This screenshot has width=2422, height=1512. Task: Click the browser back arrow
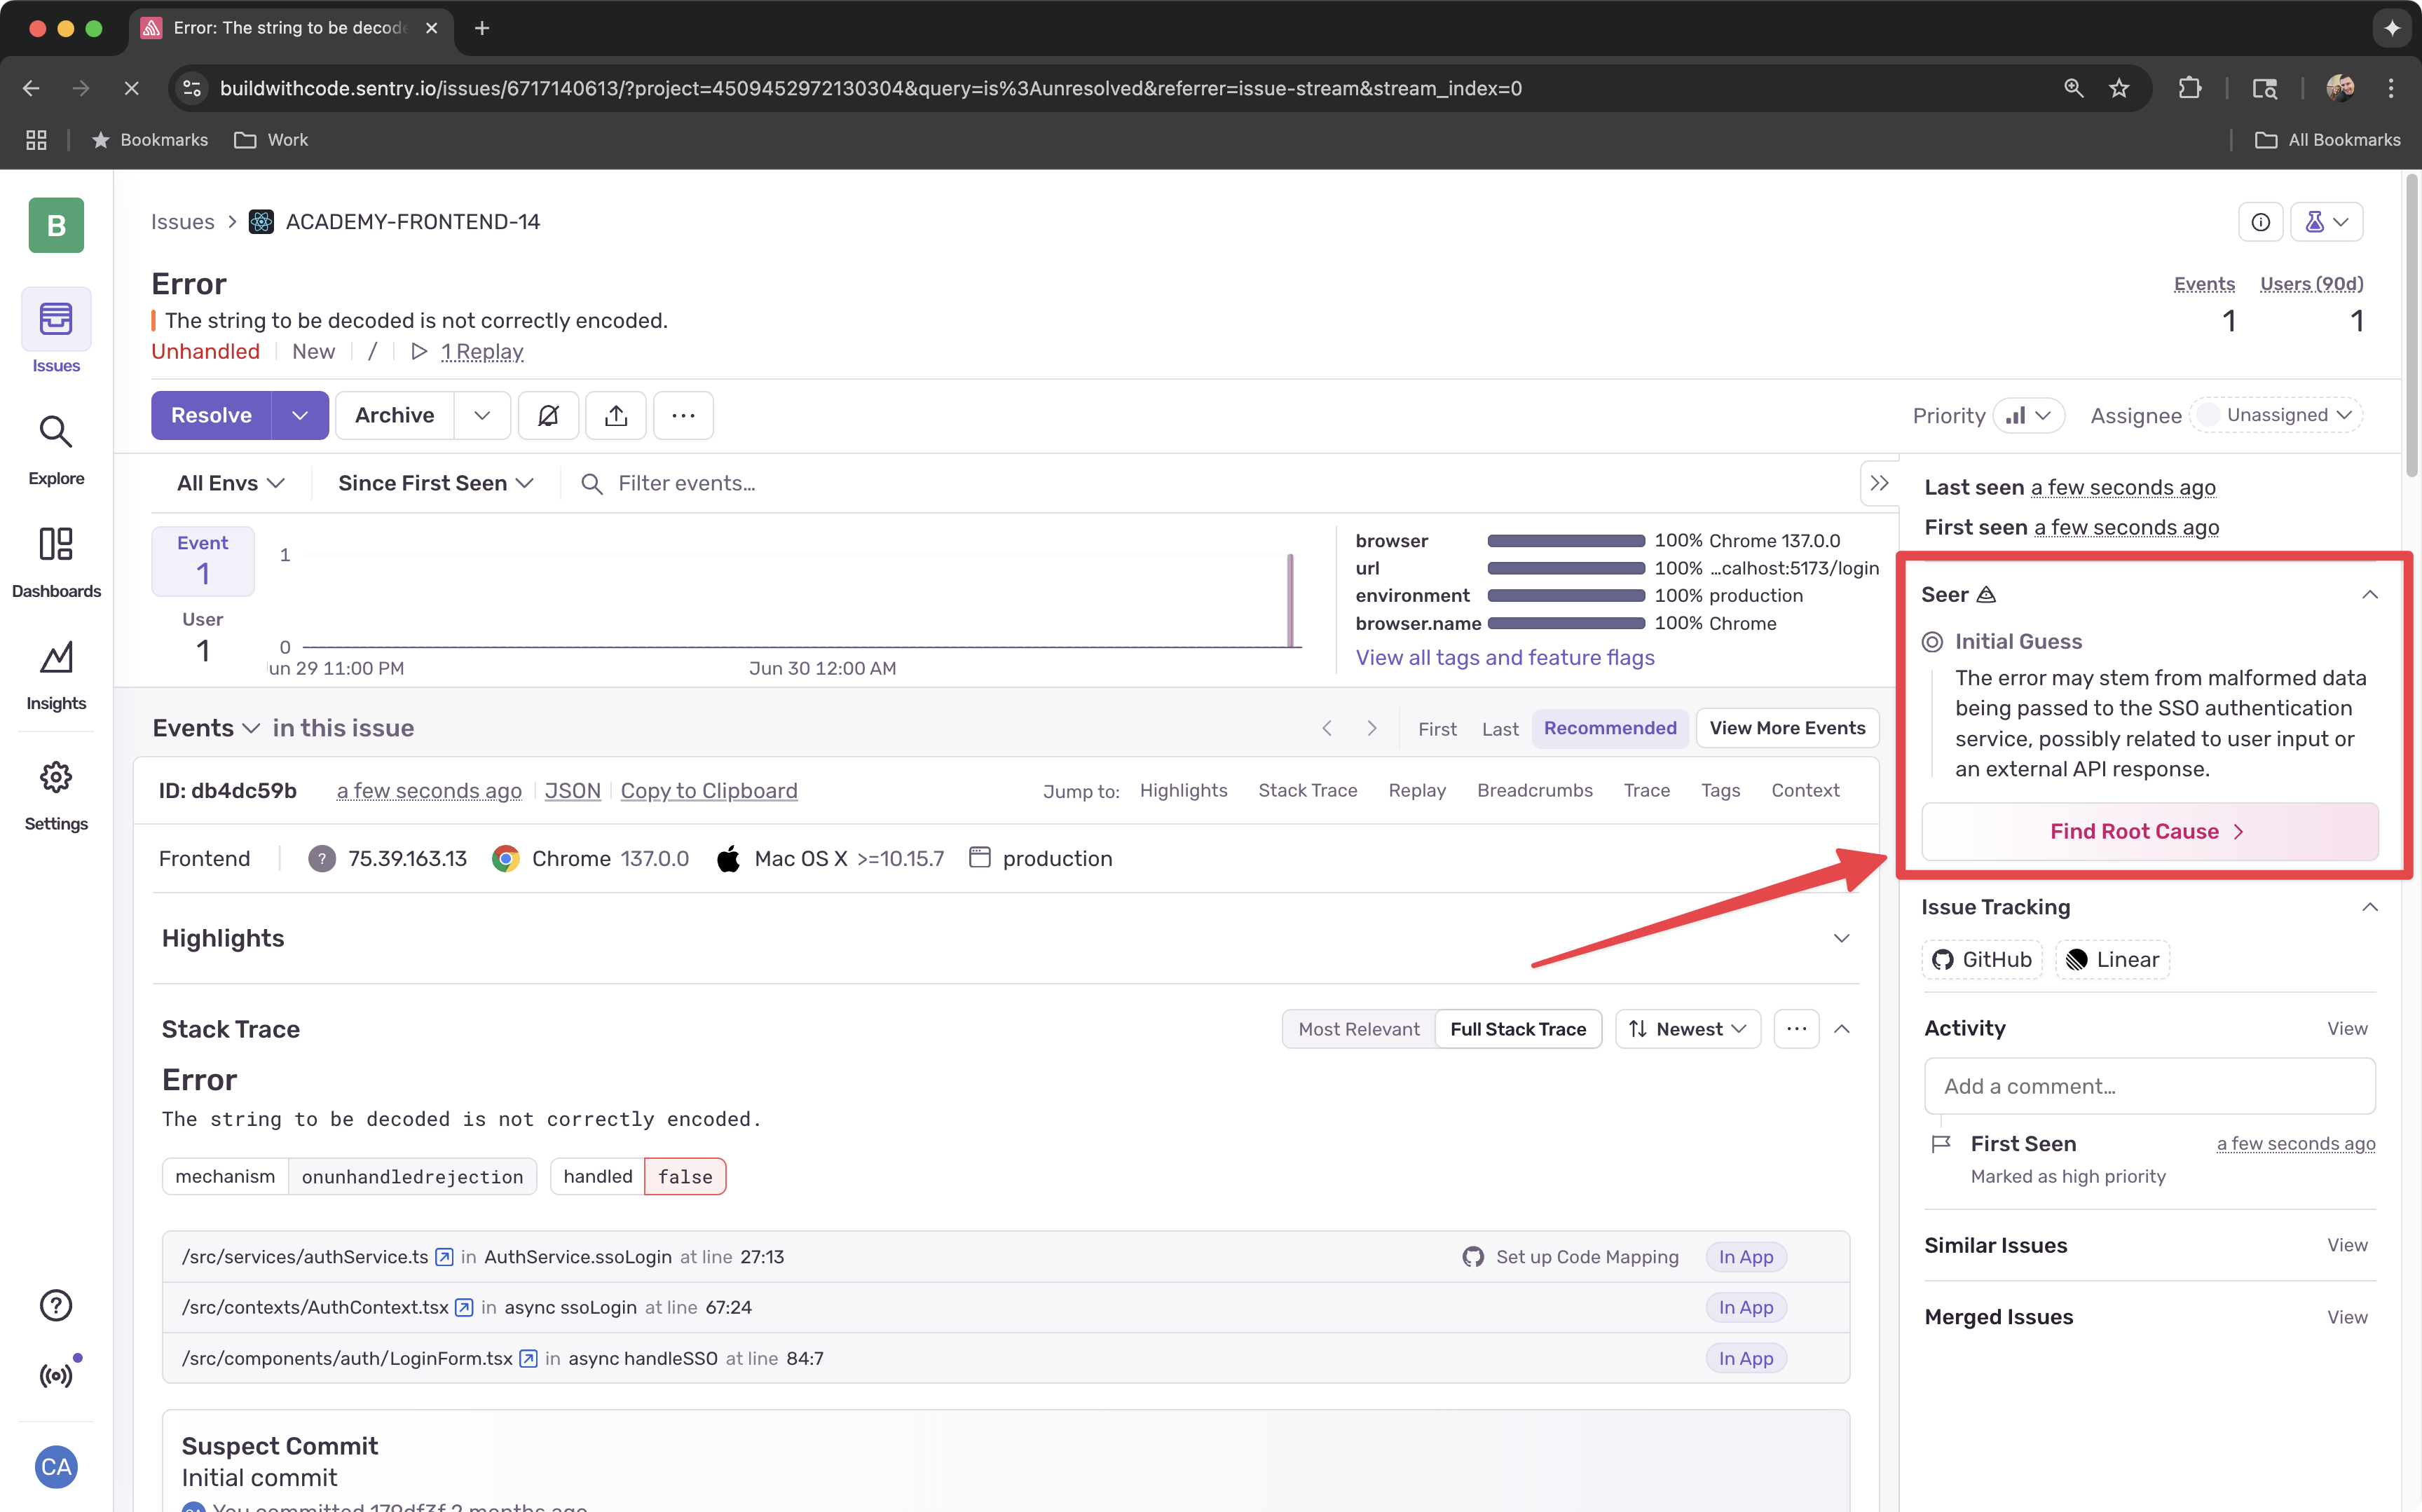tap(31, 88)
